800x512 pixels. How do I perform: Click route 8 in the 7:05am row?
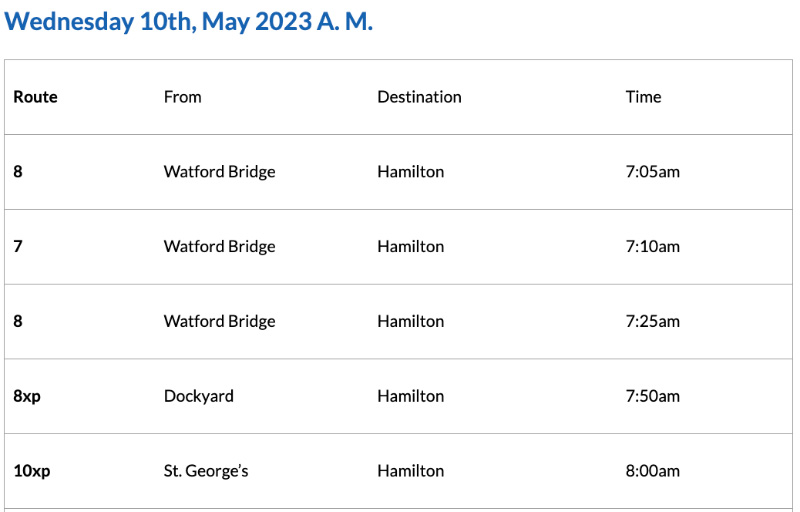18,172
